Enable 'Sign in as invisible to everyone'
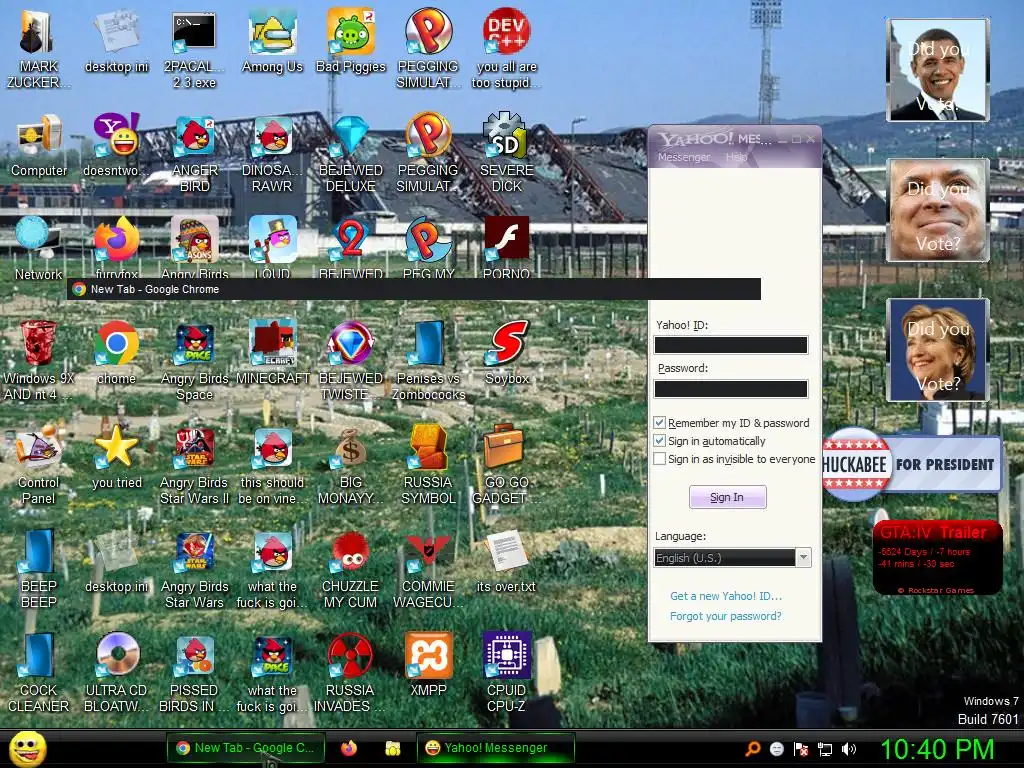The height and width of the screenshot is (768, 1024). [660, 459]
